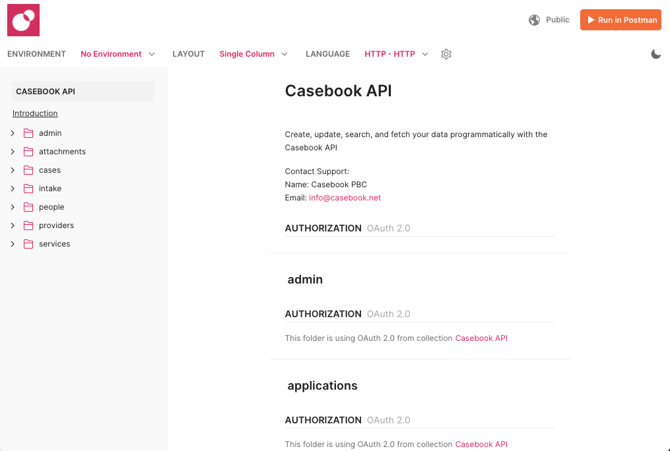Click the info@casebook.net email link

tap(344, 198)
